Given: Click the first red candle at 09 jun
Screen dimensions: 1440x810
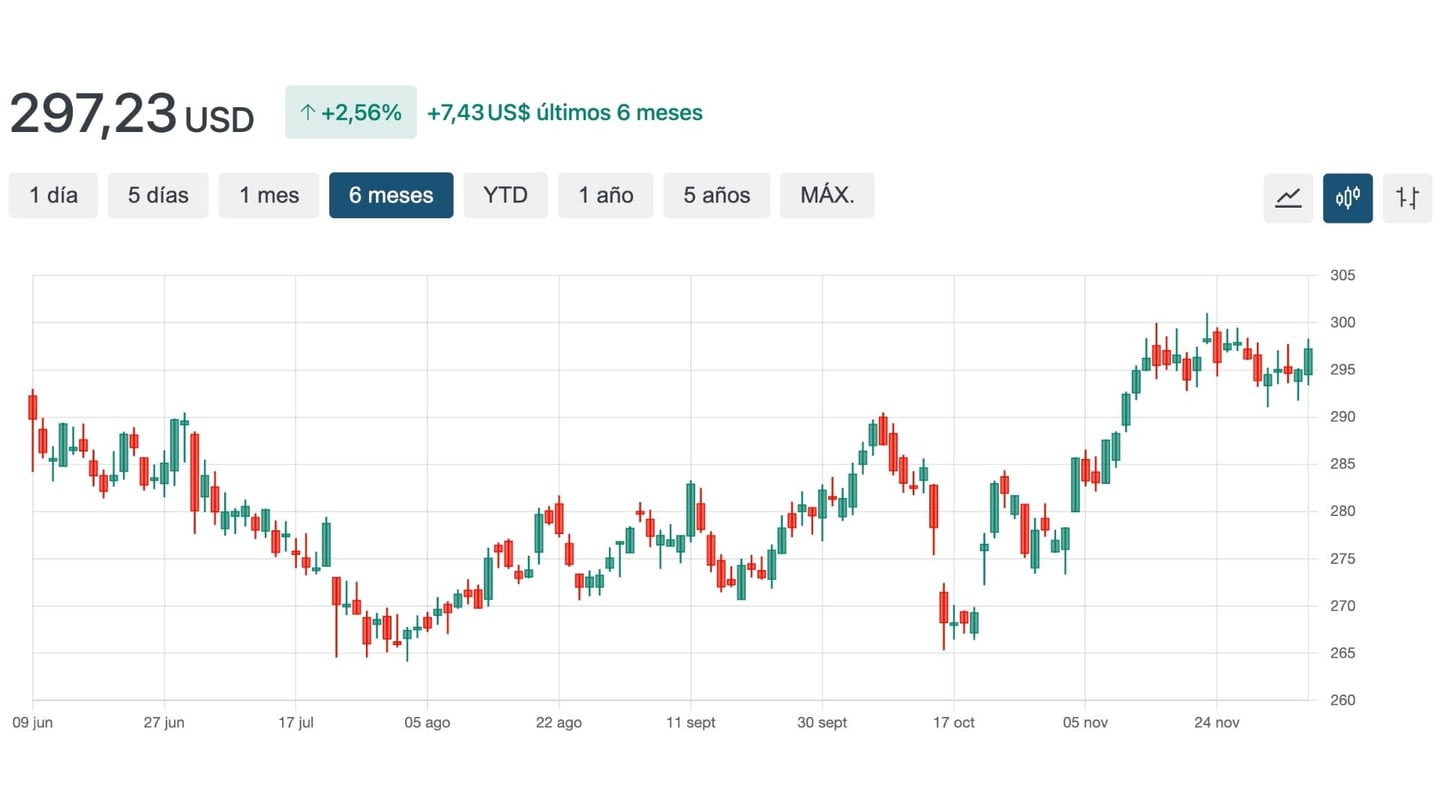Looking at the screenshot, I should coord(32,407).
